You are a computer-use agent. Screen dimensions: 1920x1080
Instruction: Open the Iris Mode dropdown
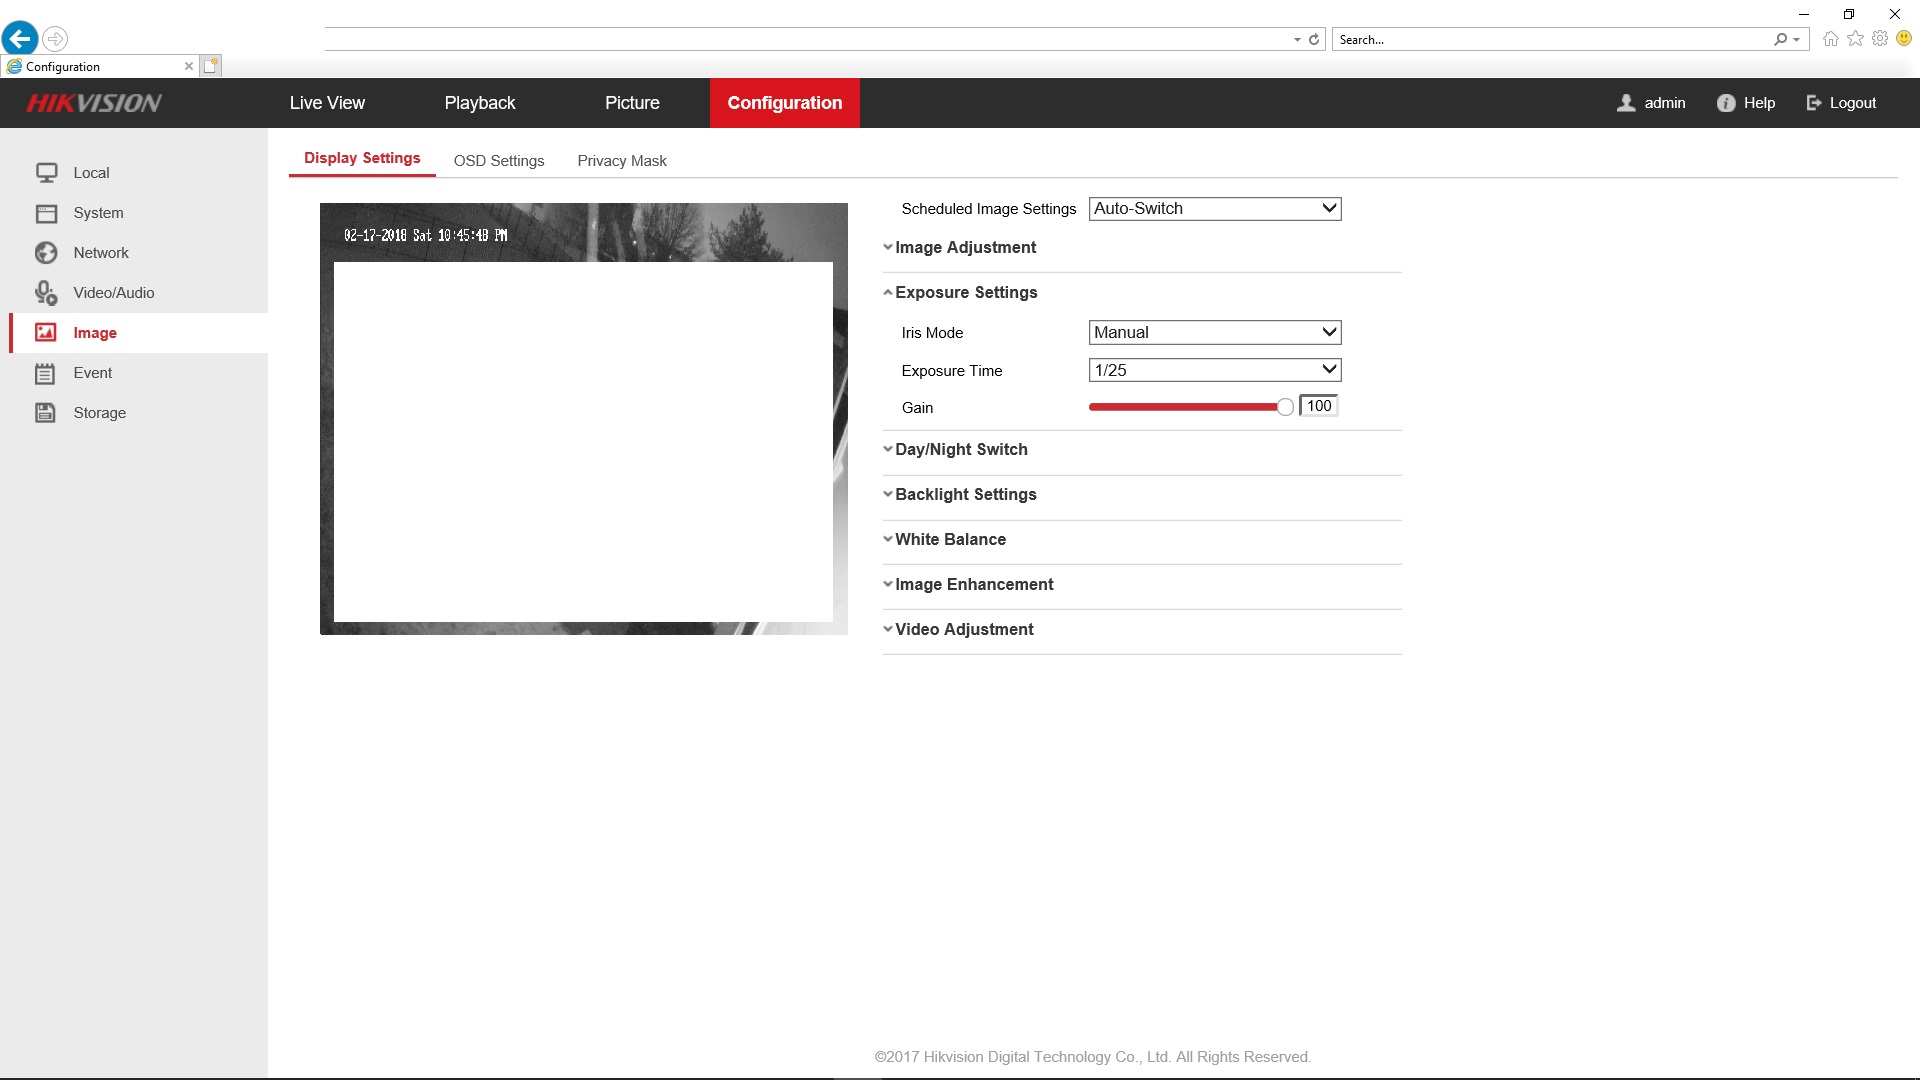point(1214,332)
